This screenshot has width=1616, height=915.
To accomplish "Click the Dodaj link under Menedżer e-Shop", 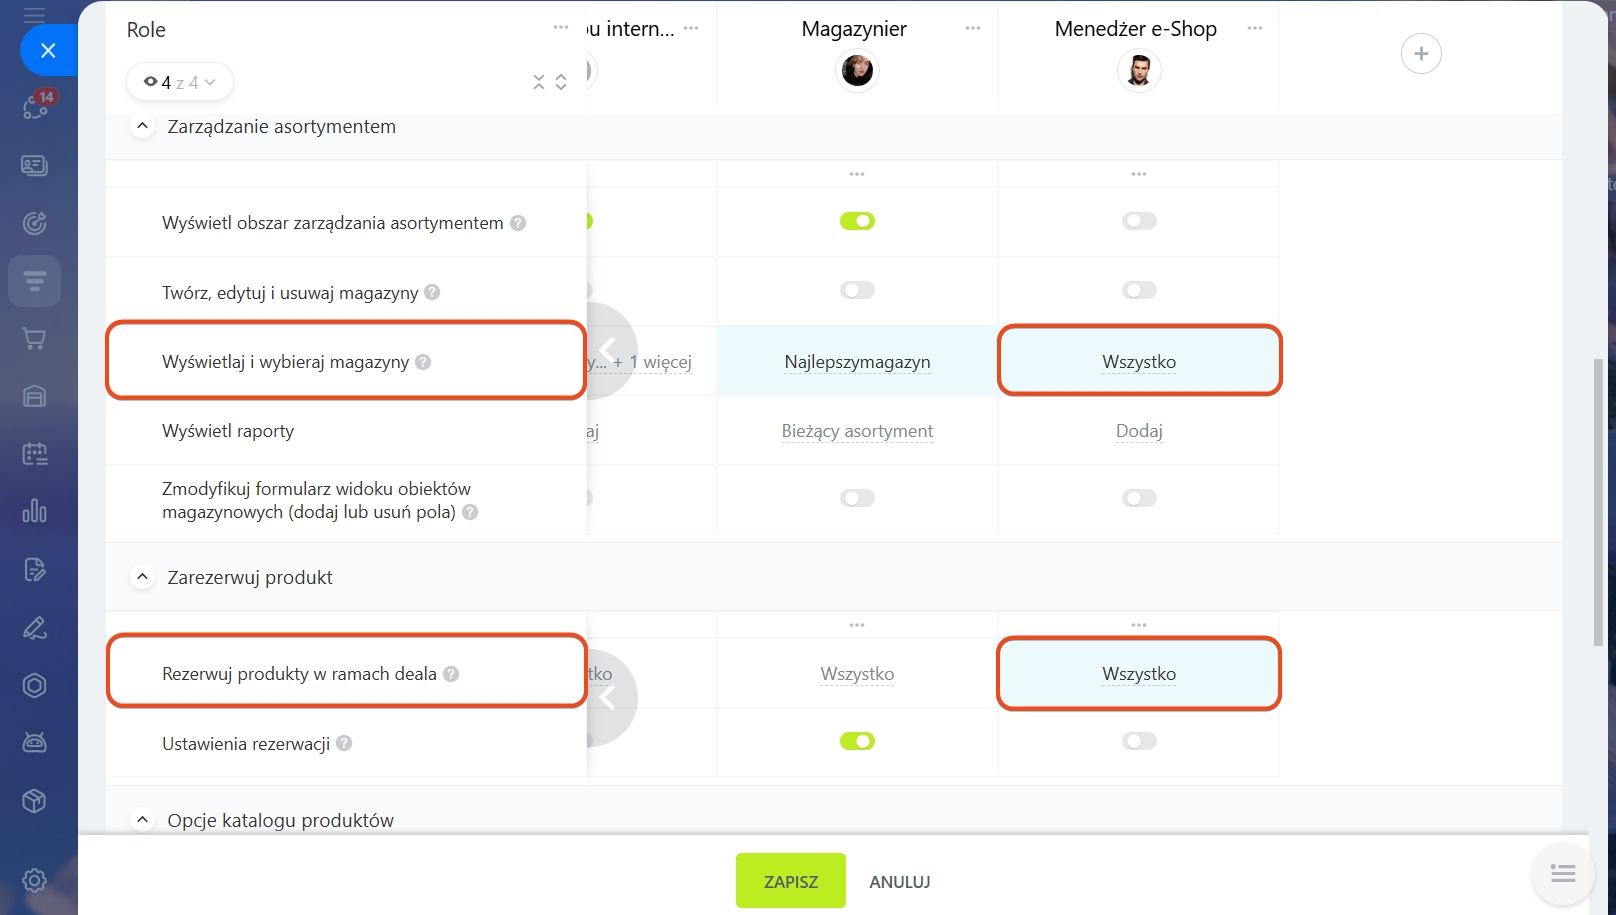I will [1139, 431].
